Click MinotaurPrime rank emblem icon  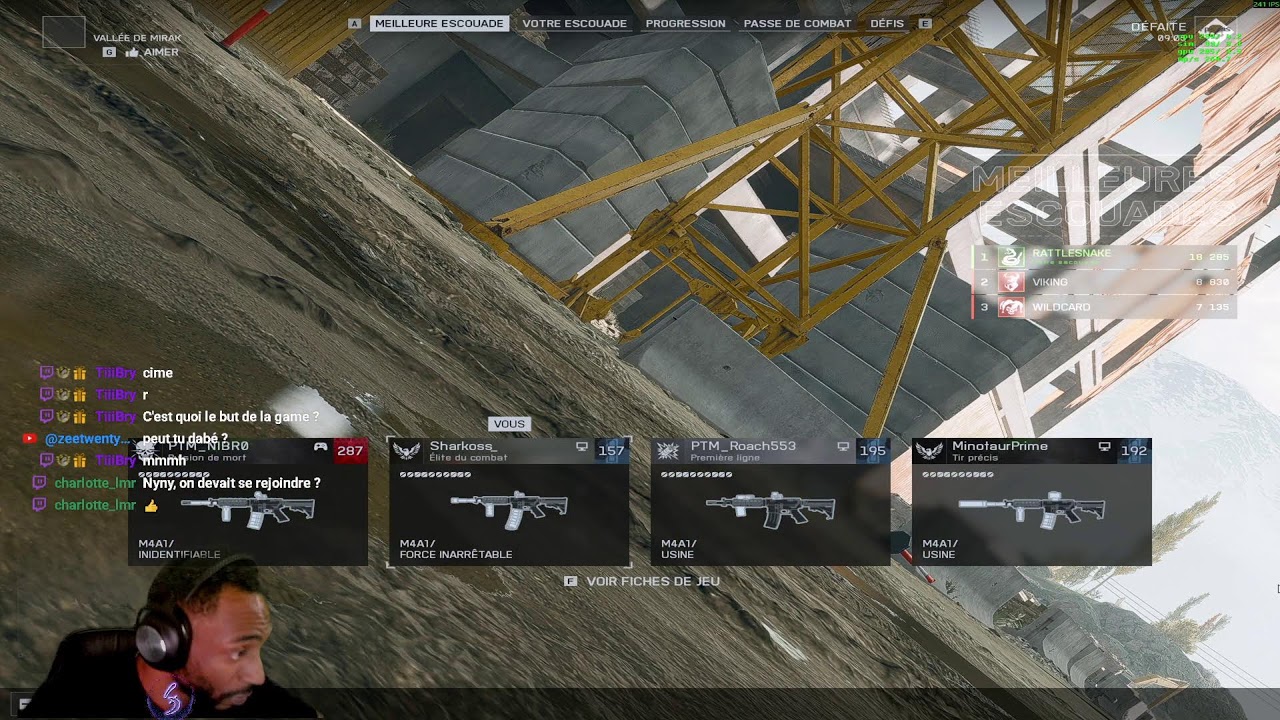point(929,451)
